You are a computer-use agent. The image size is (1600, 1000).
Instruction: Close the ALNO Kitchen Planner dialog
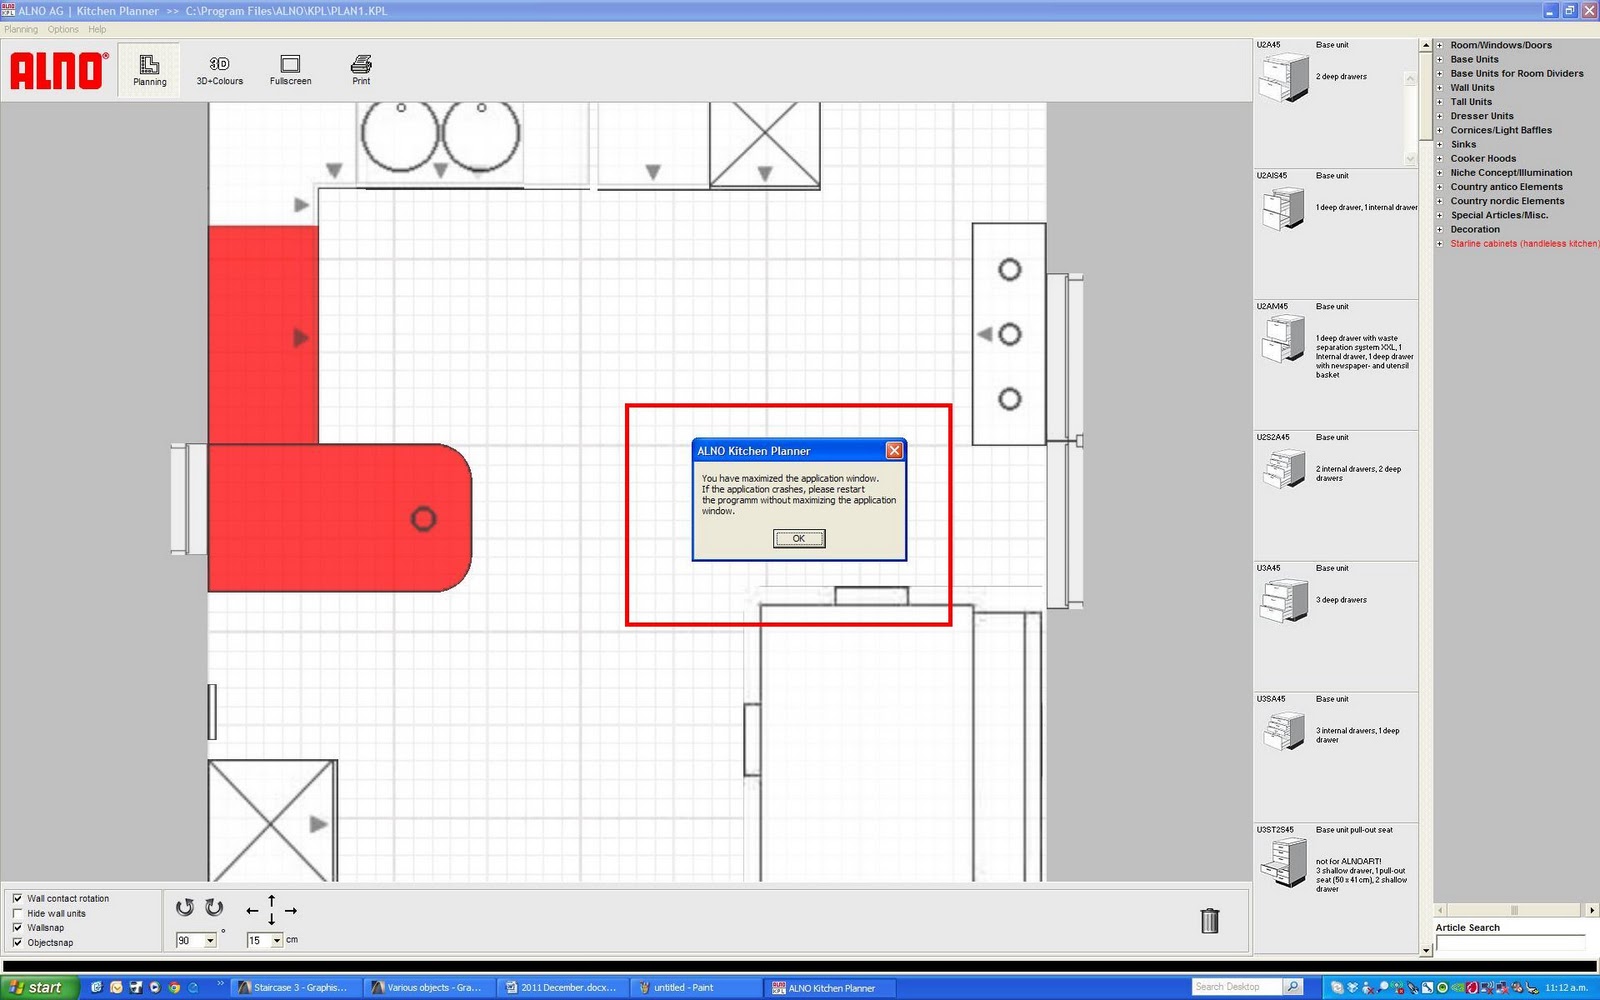[x=895, y=451]
